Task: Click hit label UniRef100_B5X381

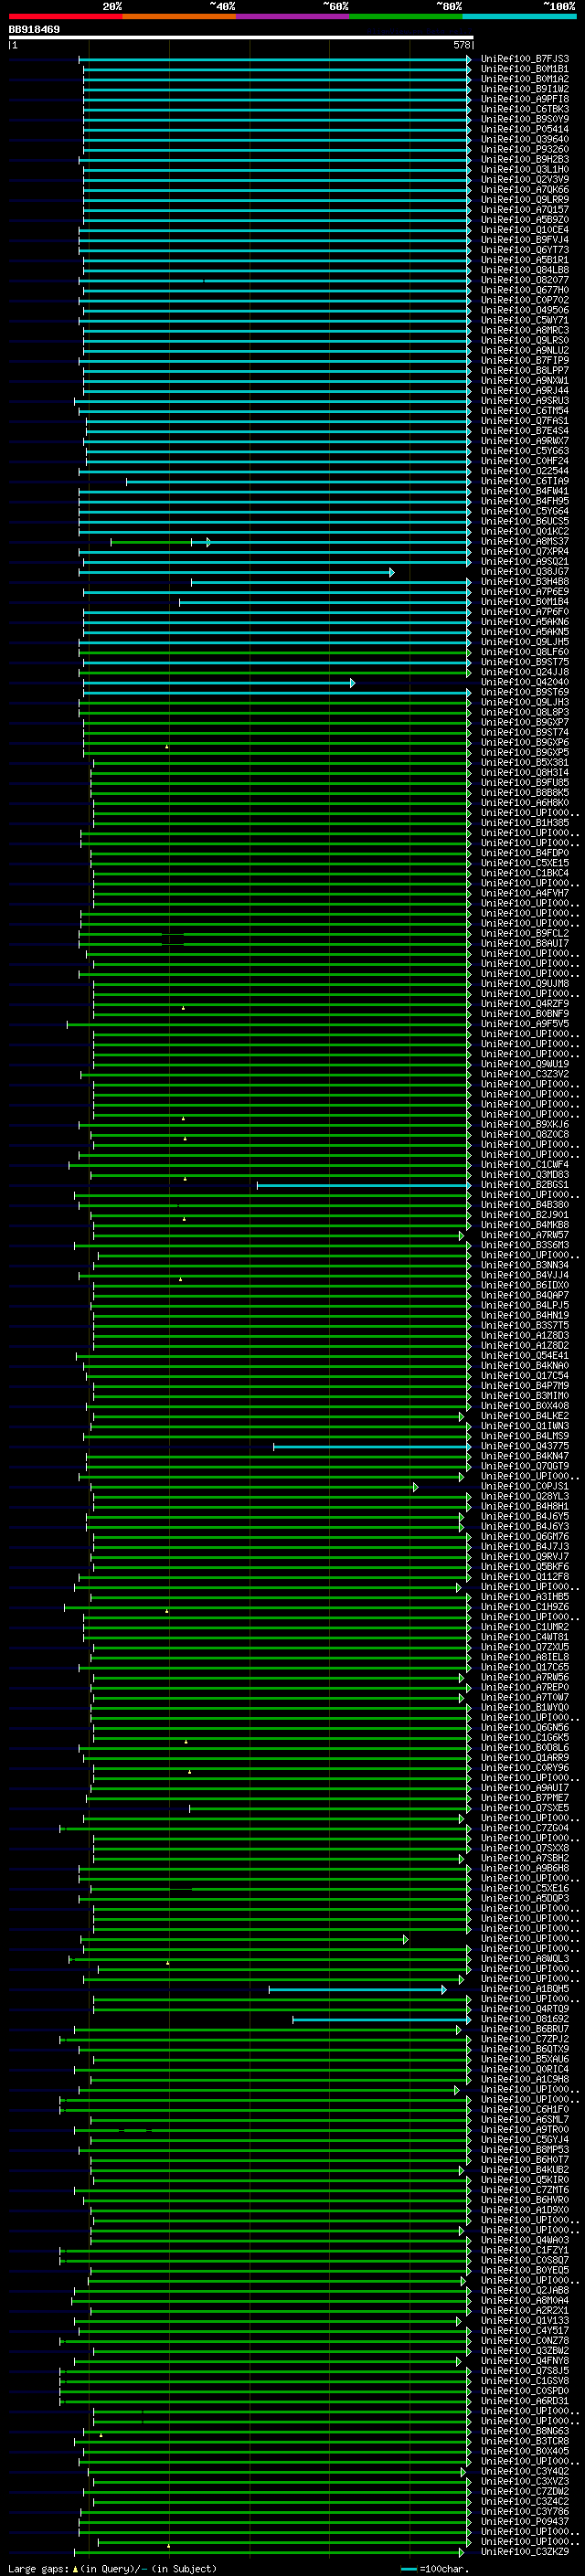Action: 525,763
